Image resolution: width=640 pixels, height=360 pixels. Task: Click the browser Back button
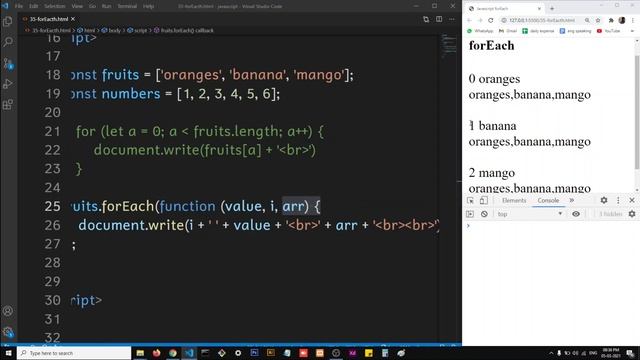[x=469, y=20]
